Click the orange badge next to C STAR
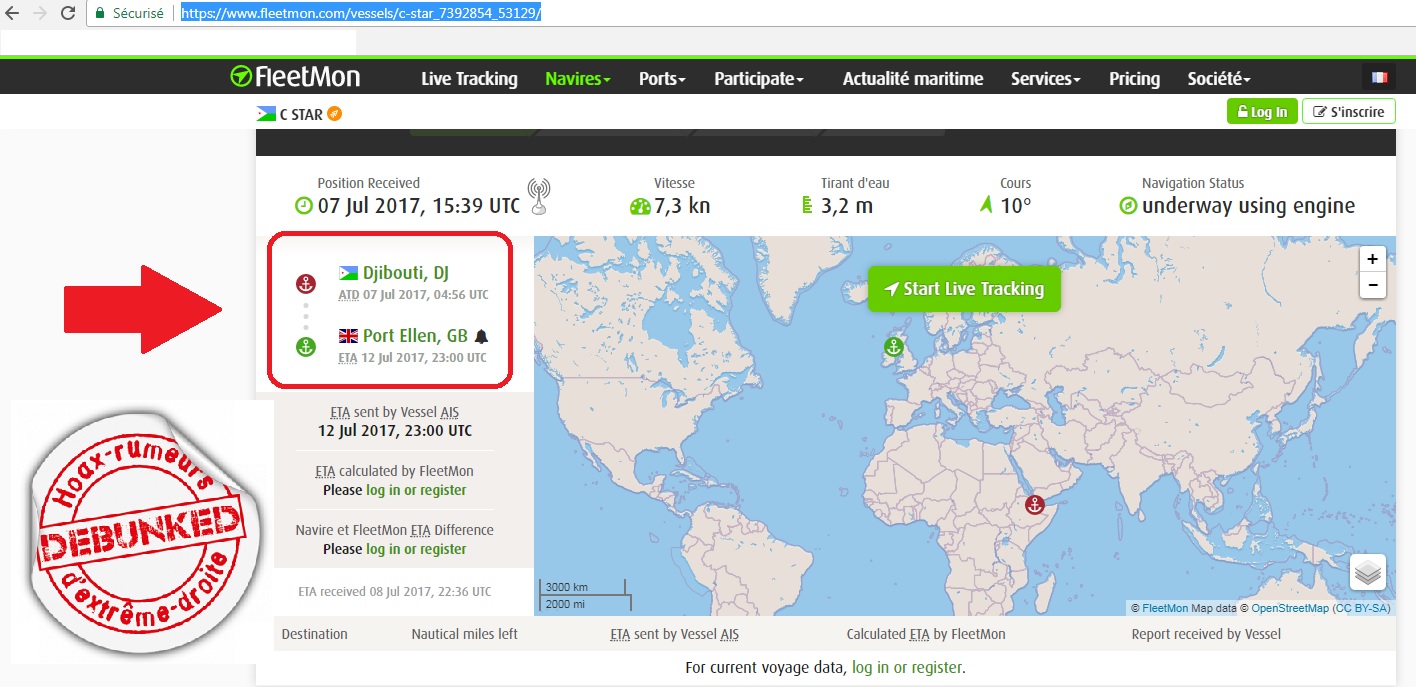Screen dimensions: 1416x687 tap(335, 114)
